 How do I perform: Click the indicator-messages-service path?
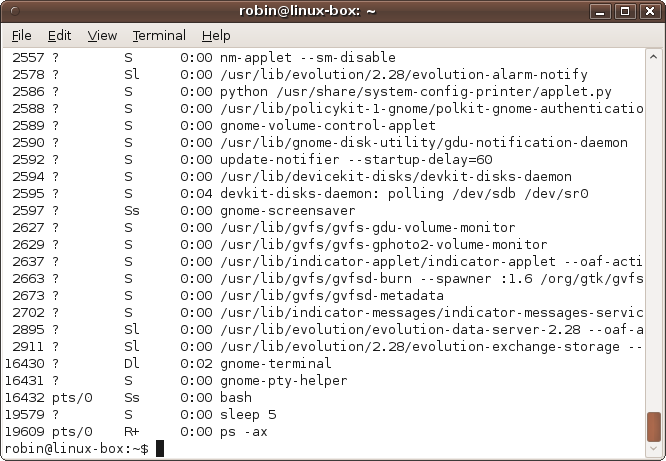pos(432,312)
